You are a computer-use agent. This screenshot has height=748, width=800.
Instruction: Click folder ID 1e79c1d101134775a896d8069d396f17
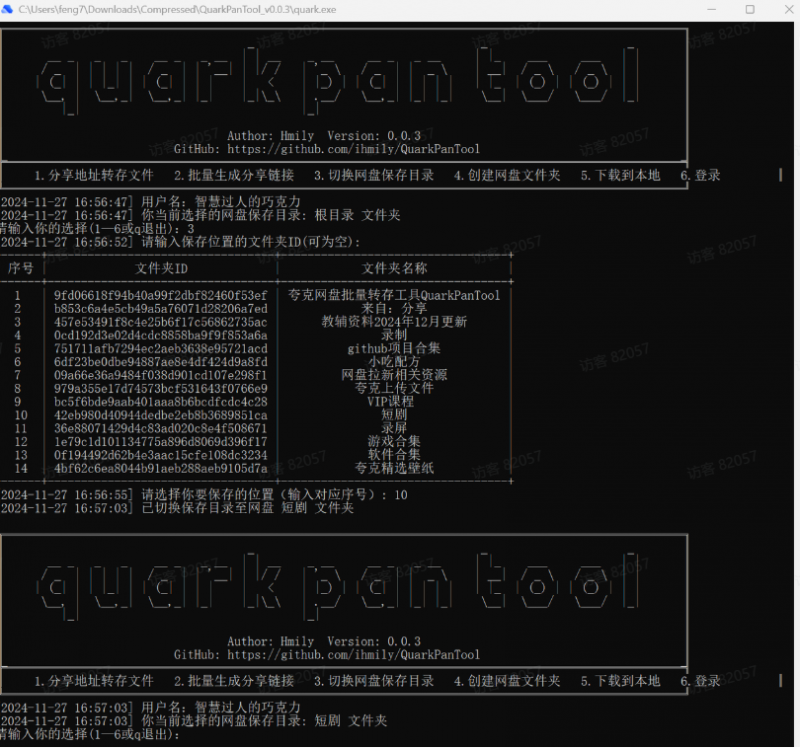pyautogui.click(x=161, y=441)
